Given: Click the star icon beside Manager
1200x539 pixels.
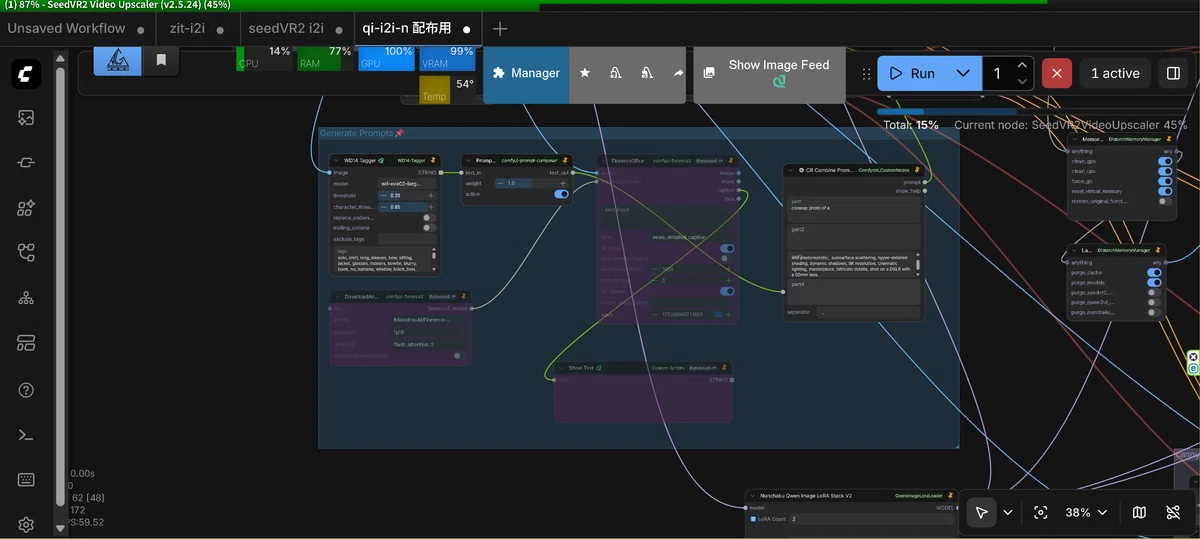Looking at the screenshot, I should tap(585, 73).
